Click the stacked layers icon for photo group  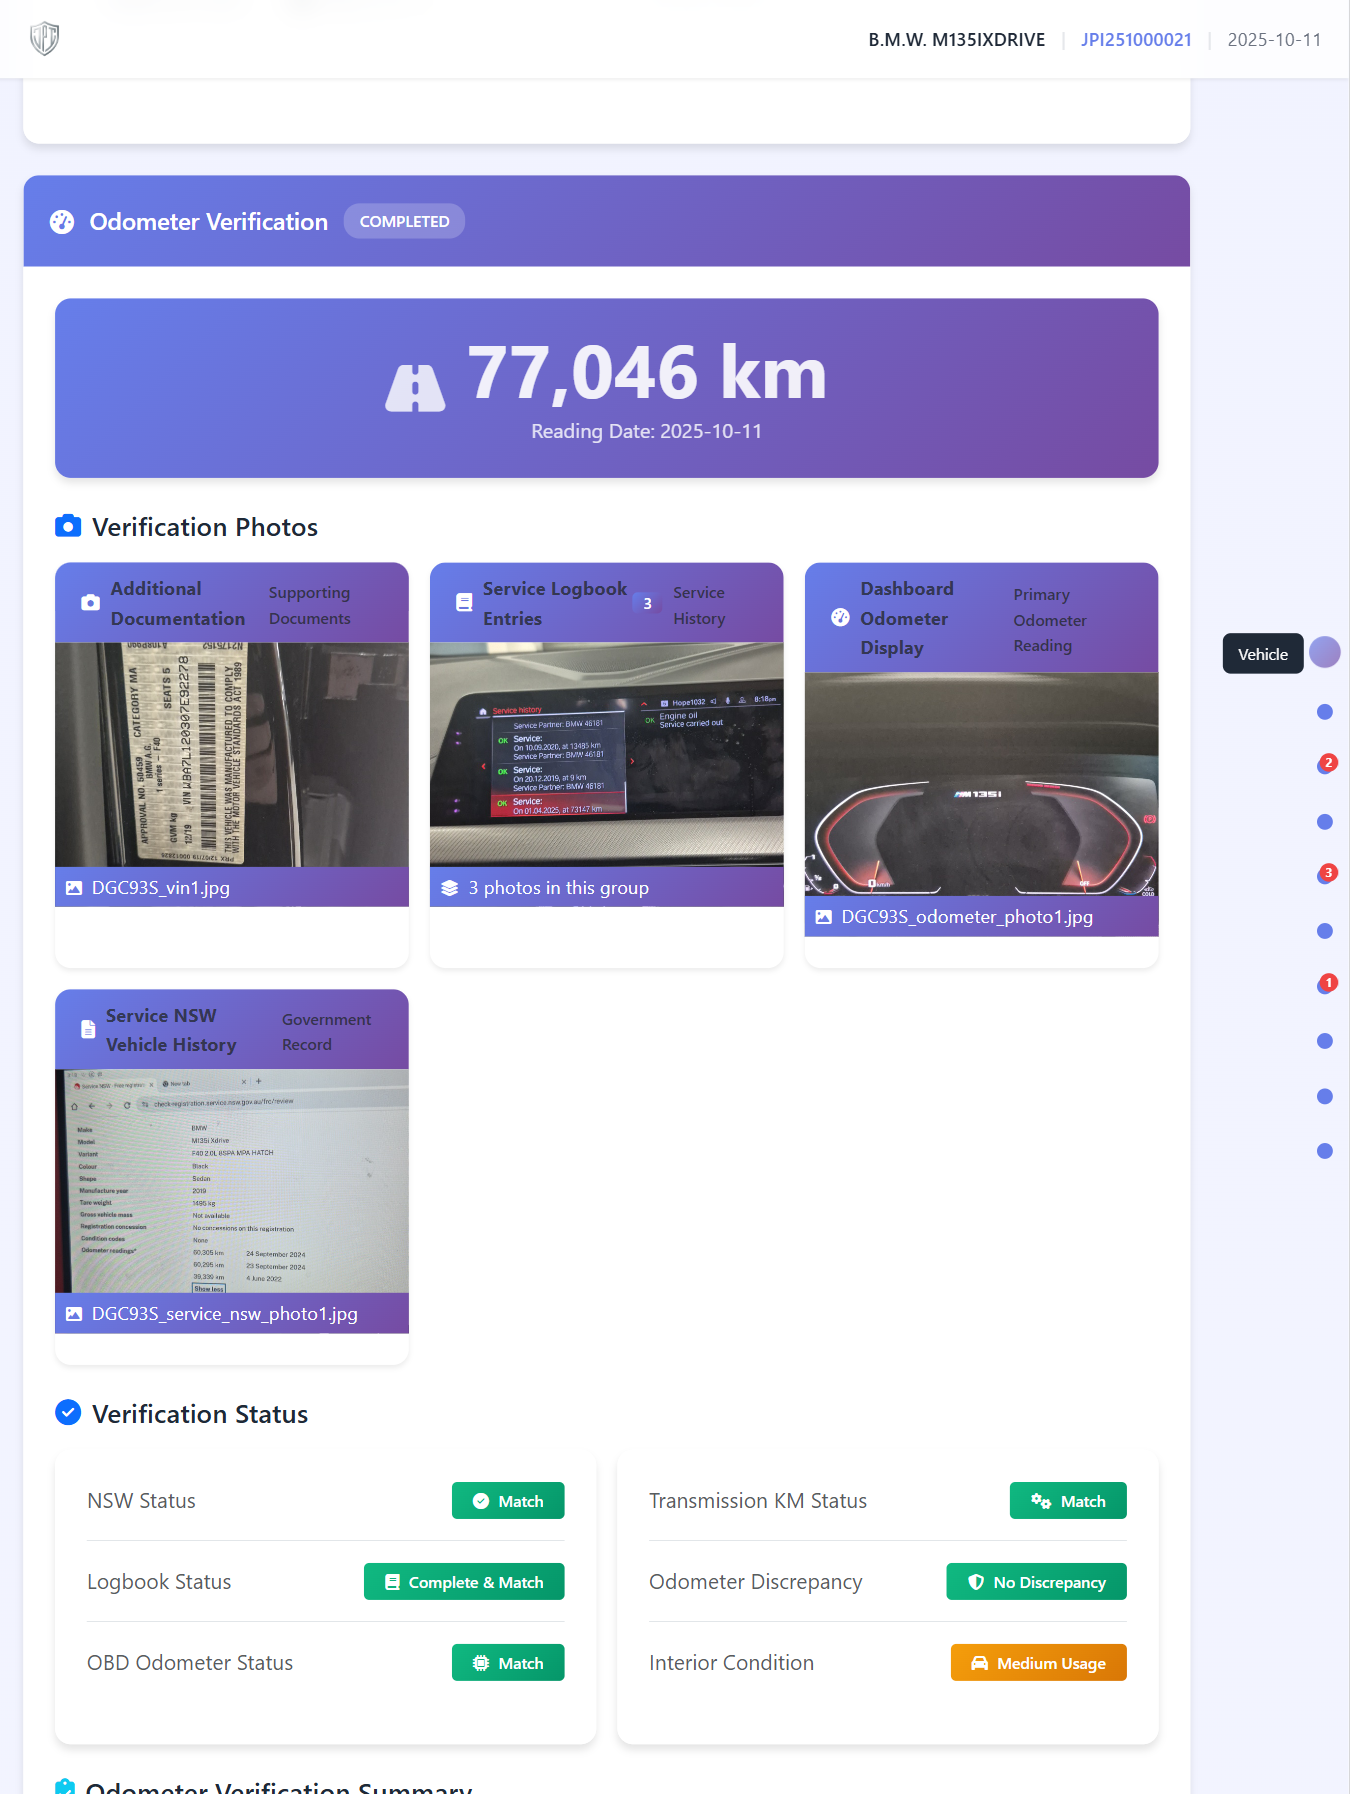pos(450,888)
